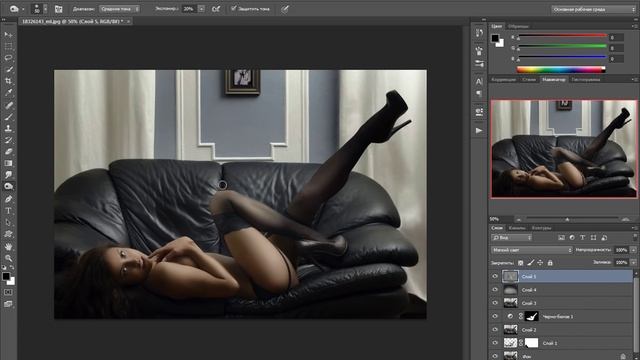Switch to the Коррекция tab
This screenshot has width=640, height=360.
pos(504,80)
